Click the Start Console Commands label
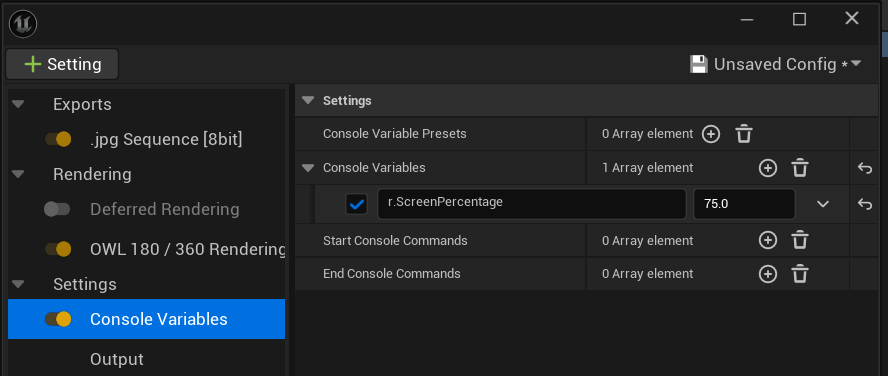Viewport: 888px width, 376px height. tap(395, 241)
